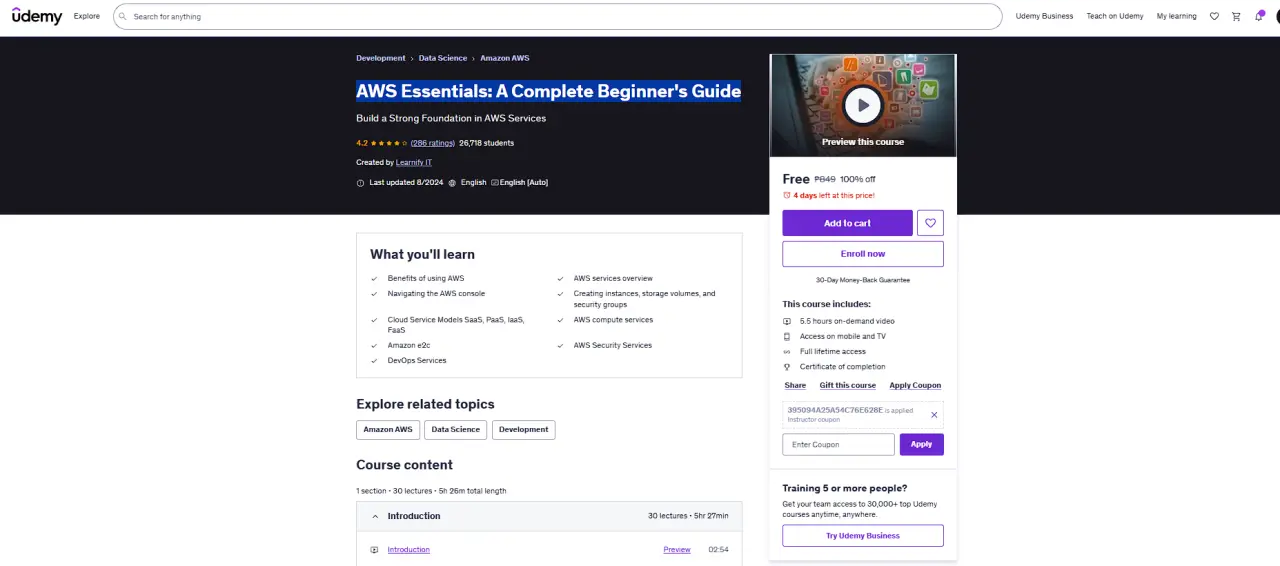Open the Udemy logo home link

[37, 16]
